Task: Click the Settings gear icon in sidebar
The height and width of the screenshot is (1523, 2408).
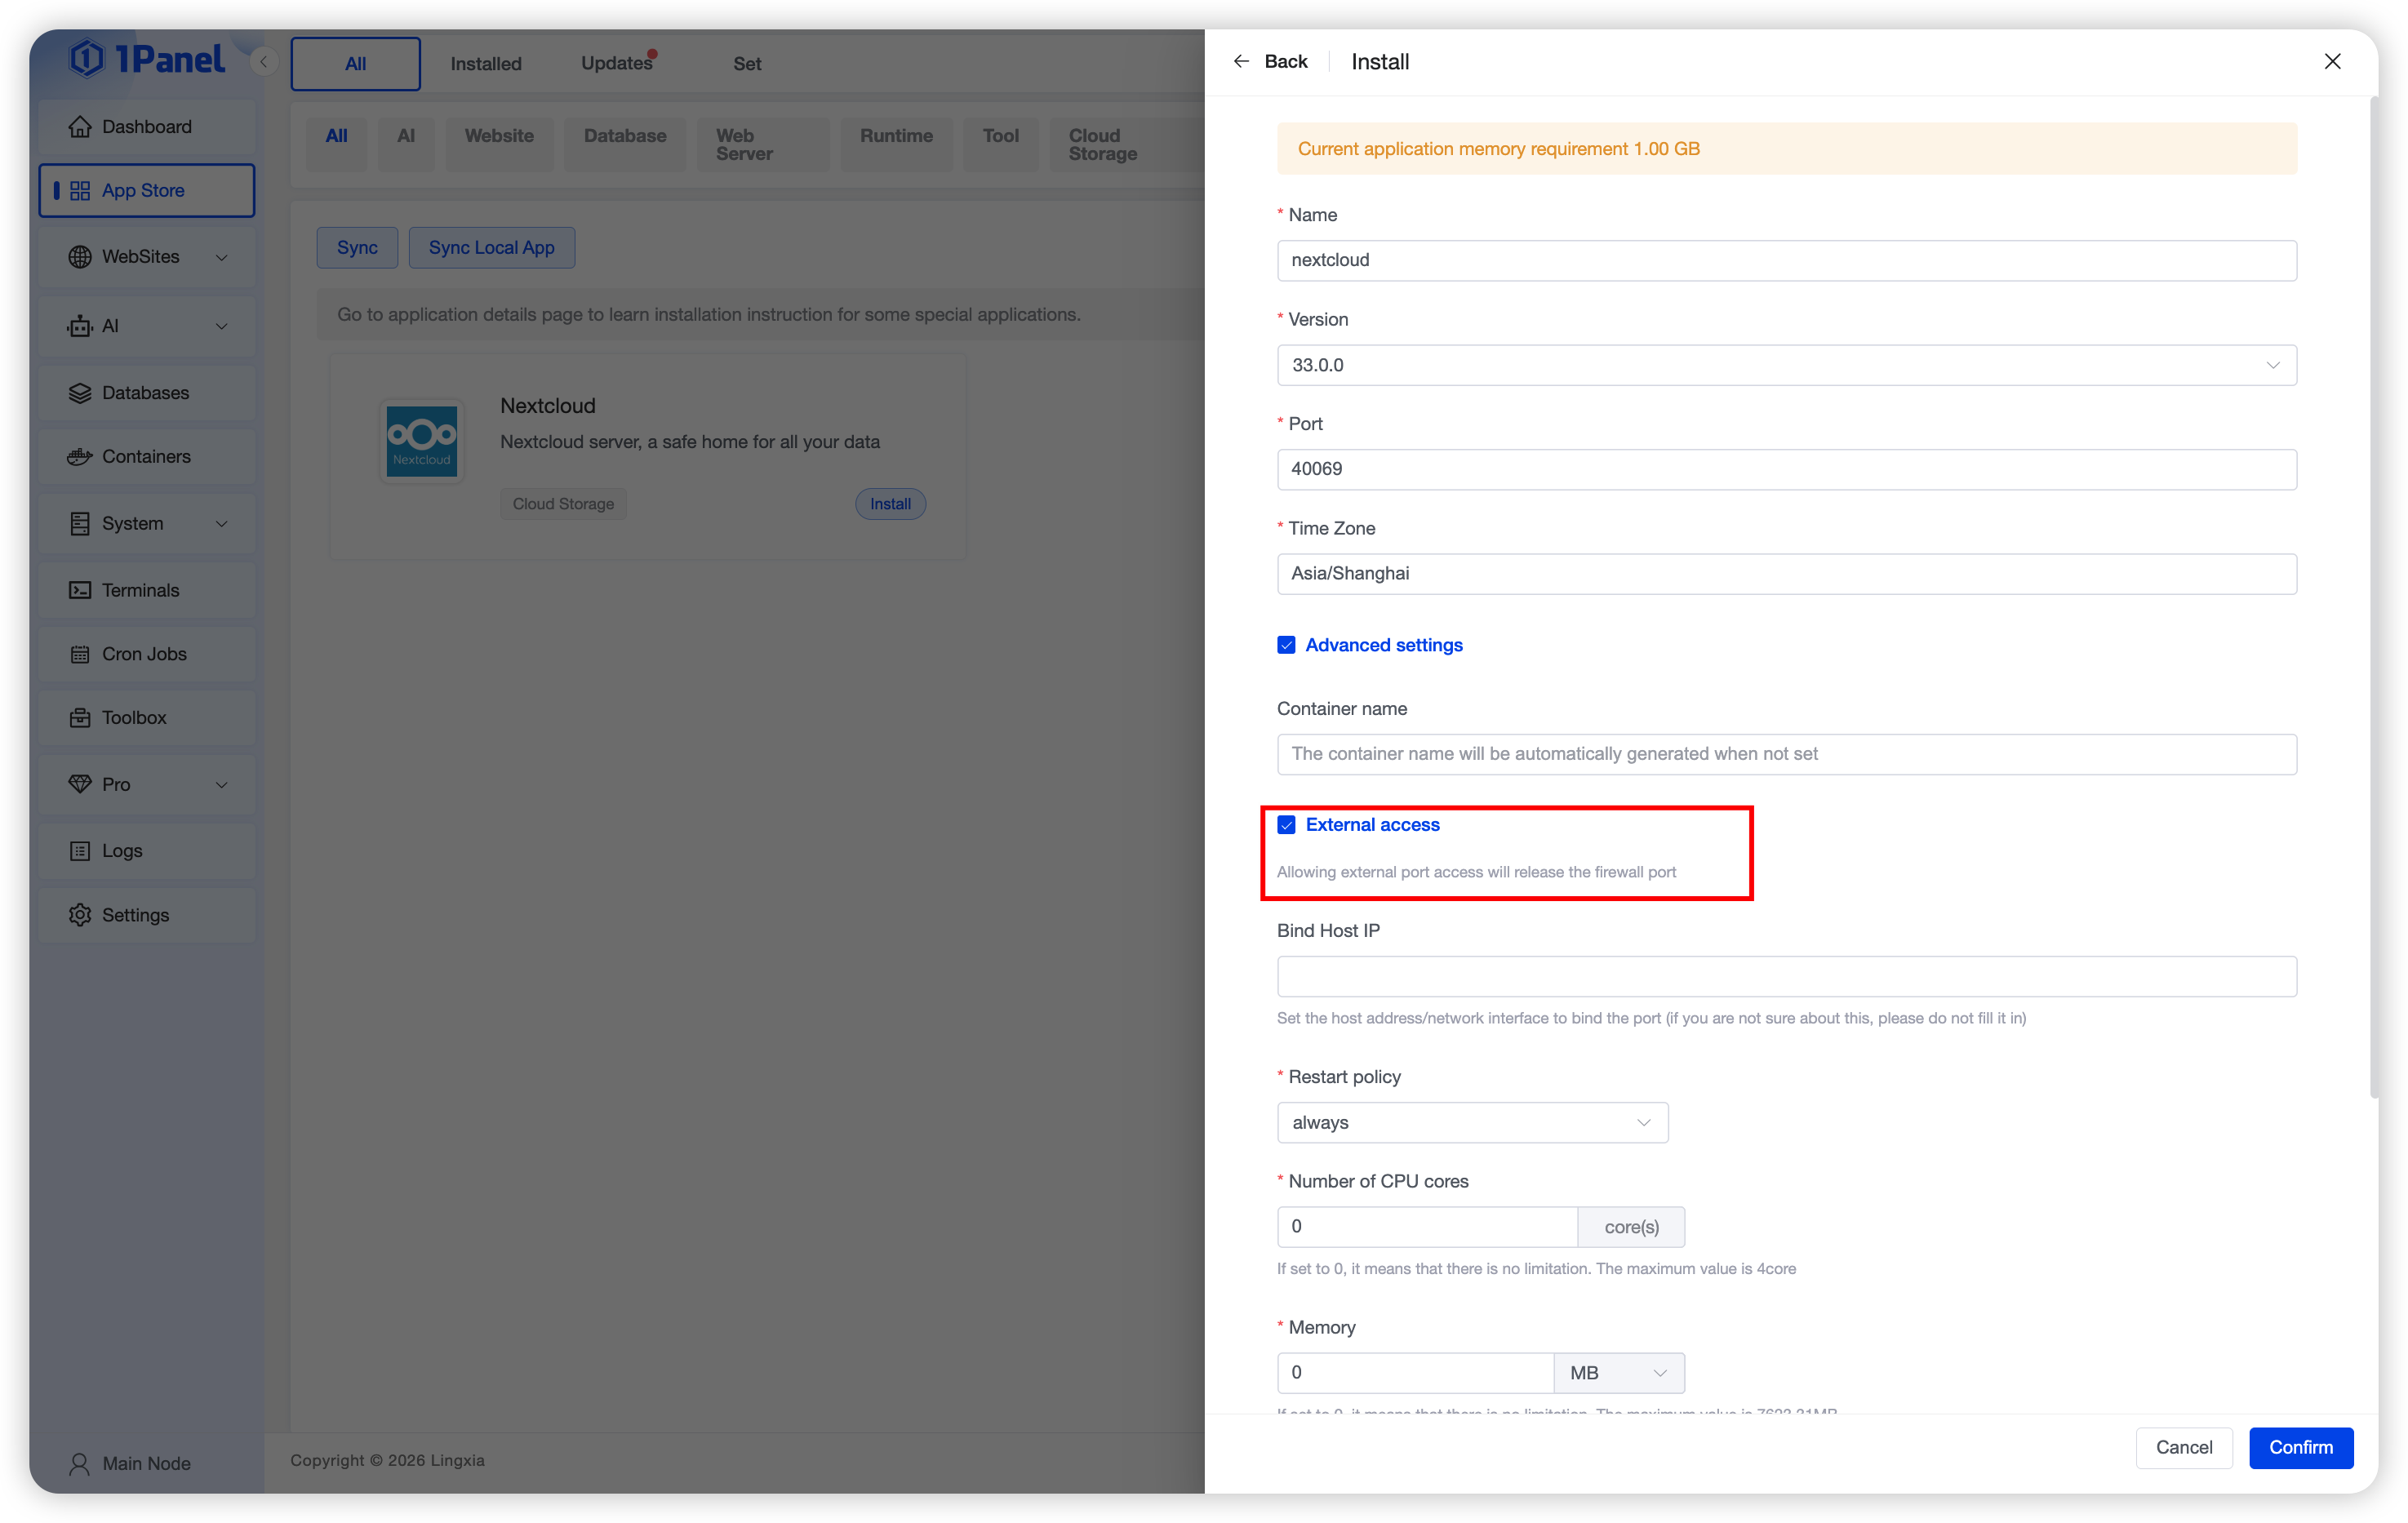Action: pyautogui.click(x=80, y=915)
